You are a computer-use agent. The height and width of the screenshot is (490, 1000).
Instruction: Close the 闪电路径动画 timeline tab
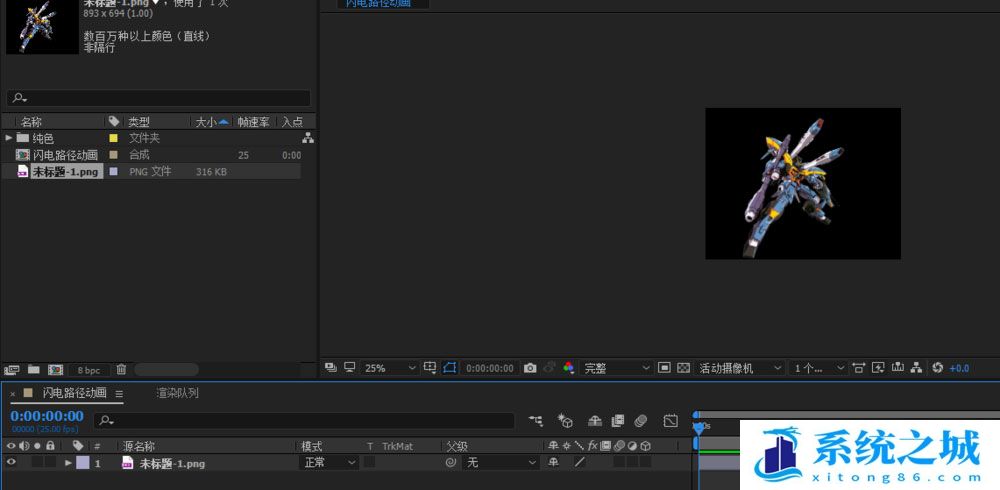click(x=13, y=394)
